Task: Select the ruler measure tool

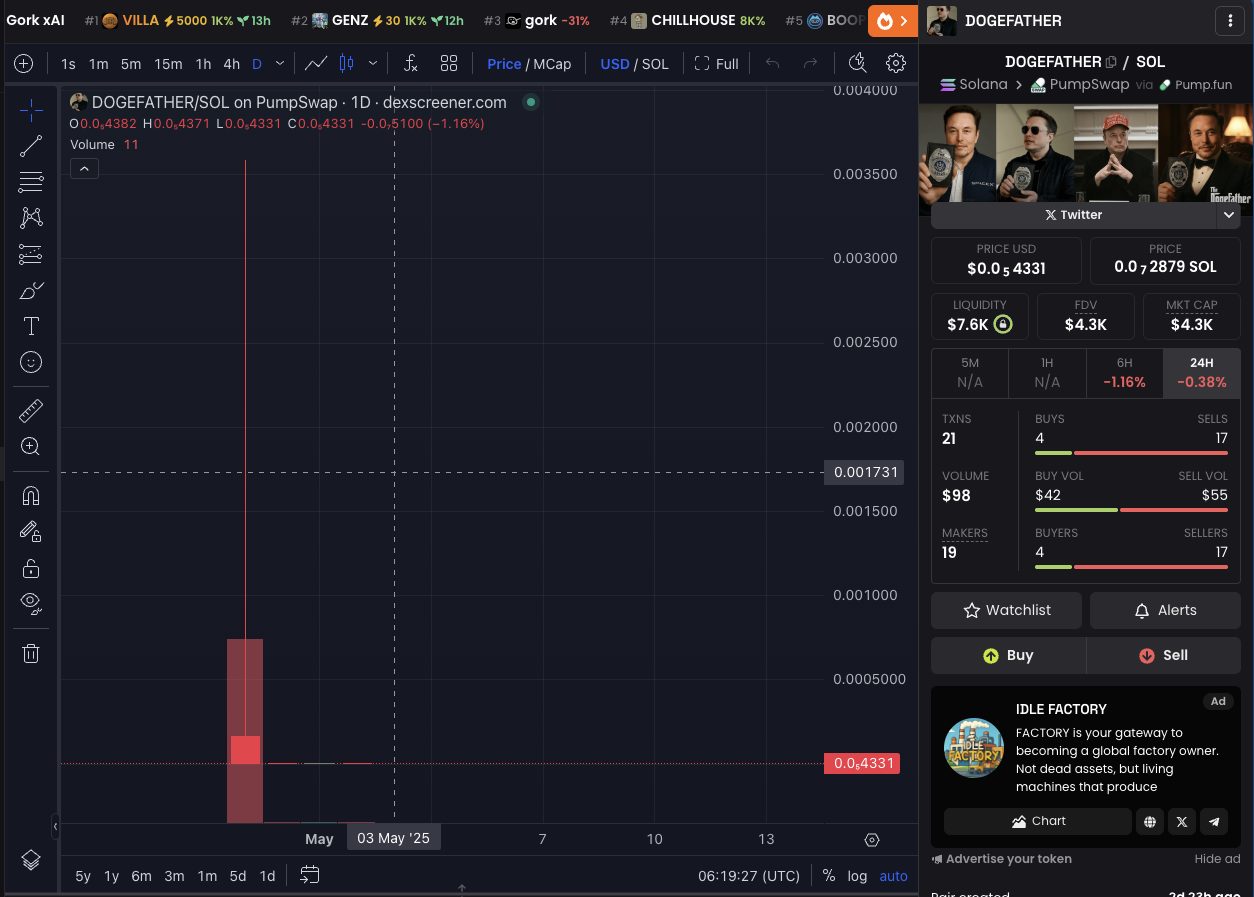Action: point(31,410)
